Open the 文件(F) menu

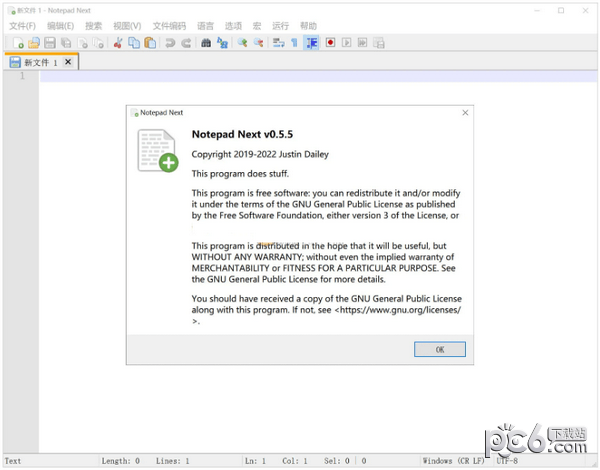coord(22,26)
